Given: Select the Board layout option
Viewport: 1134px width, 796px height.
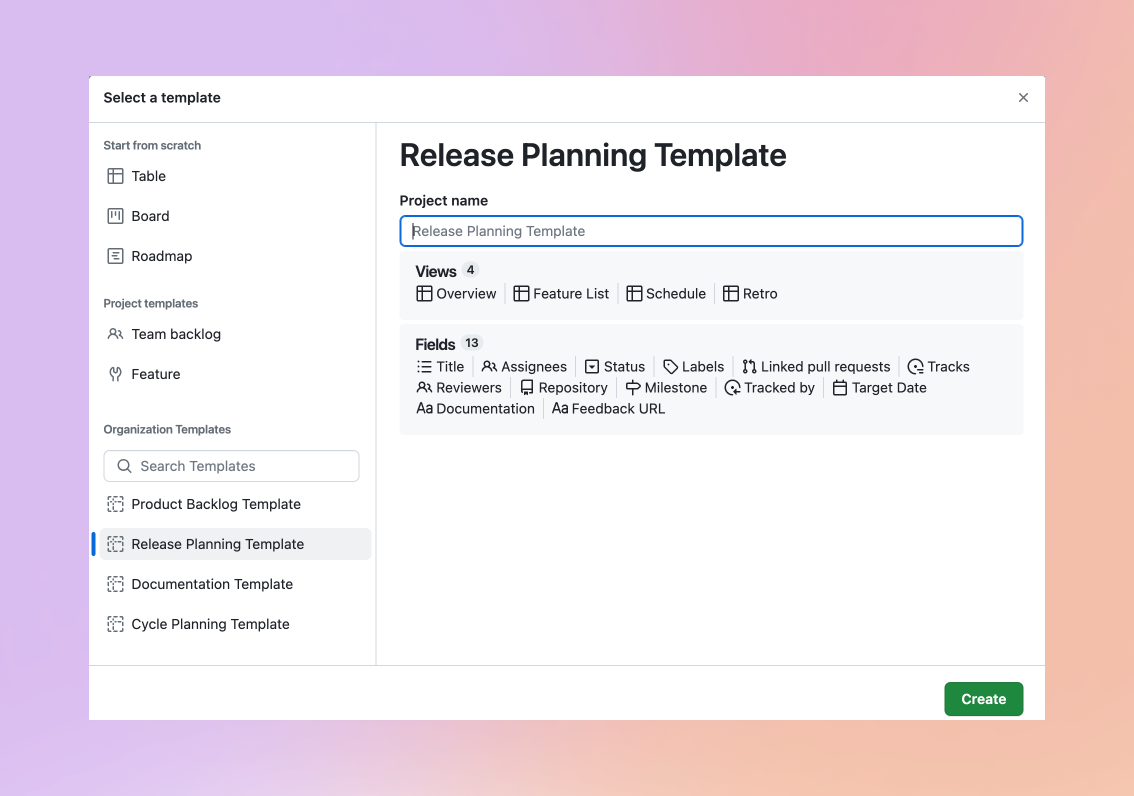Looking at the screenshot, I should [x=148, y=215].
